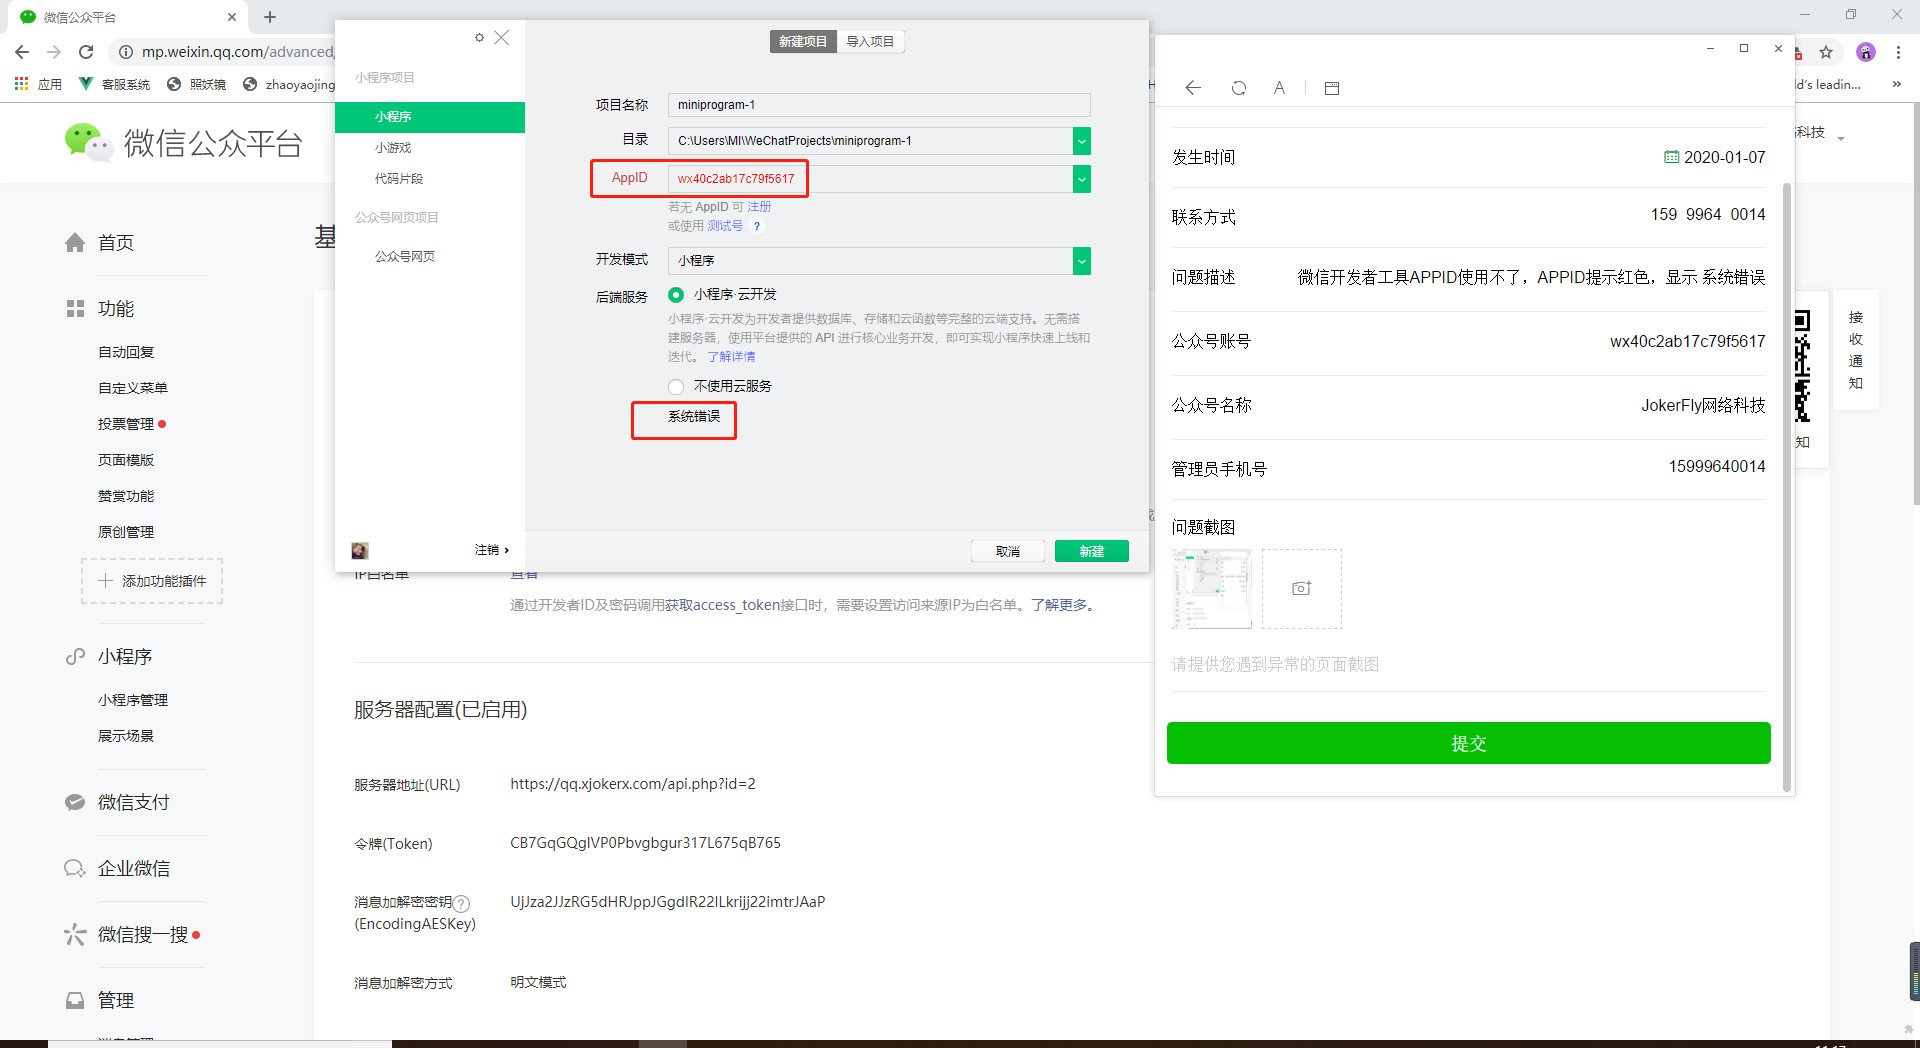Click the Chrome back arrow
This screenshot has height=1048, width=1920.
22,52
